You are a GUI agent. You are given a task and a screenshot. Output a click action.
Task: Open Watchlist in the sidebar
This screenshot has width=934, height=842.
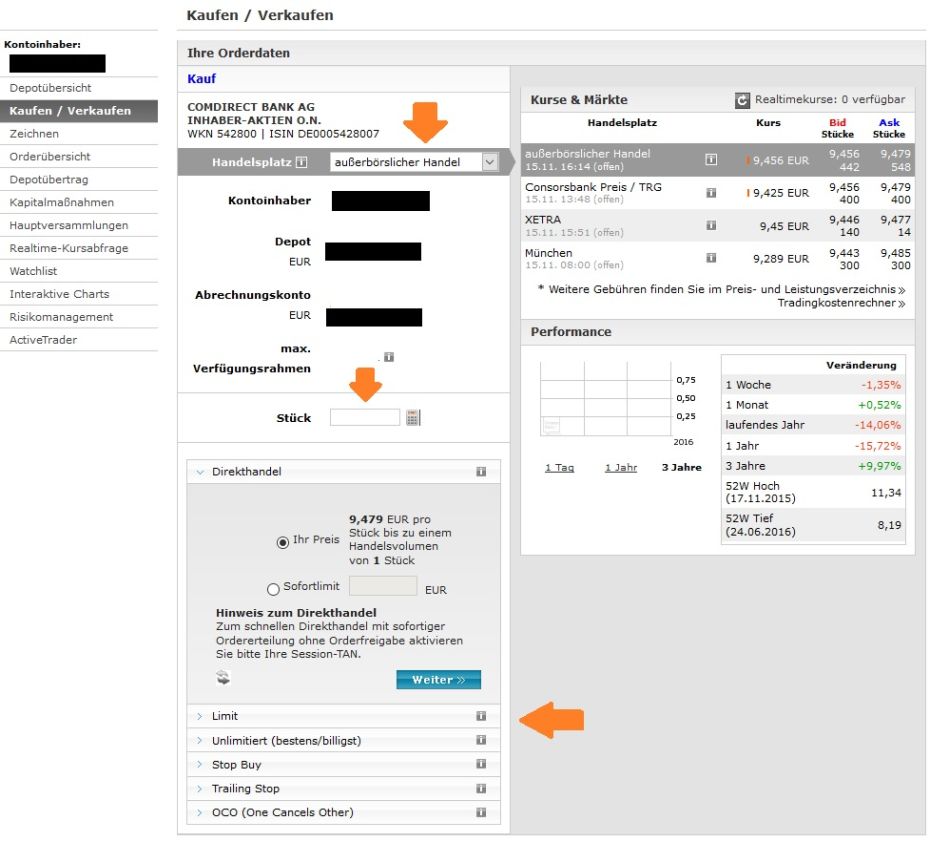[79, 271]
